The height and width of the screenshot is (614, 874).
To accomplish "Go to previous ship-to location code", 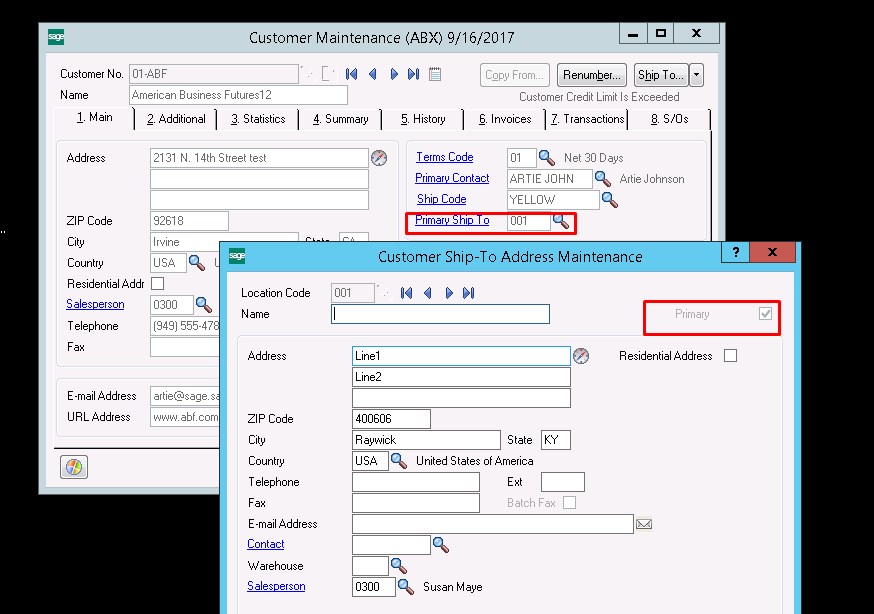I will (428, 293).
